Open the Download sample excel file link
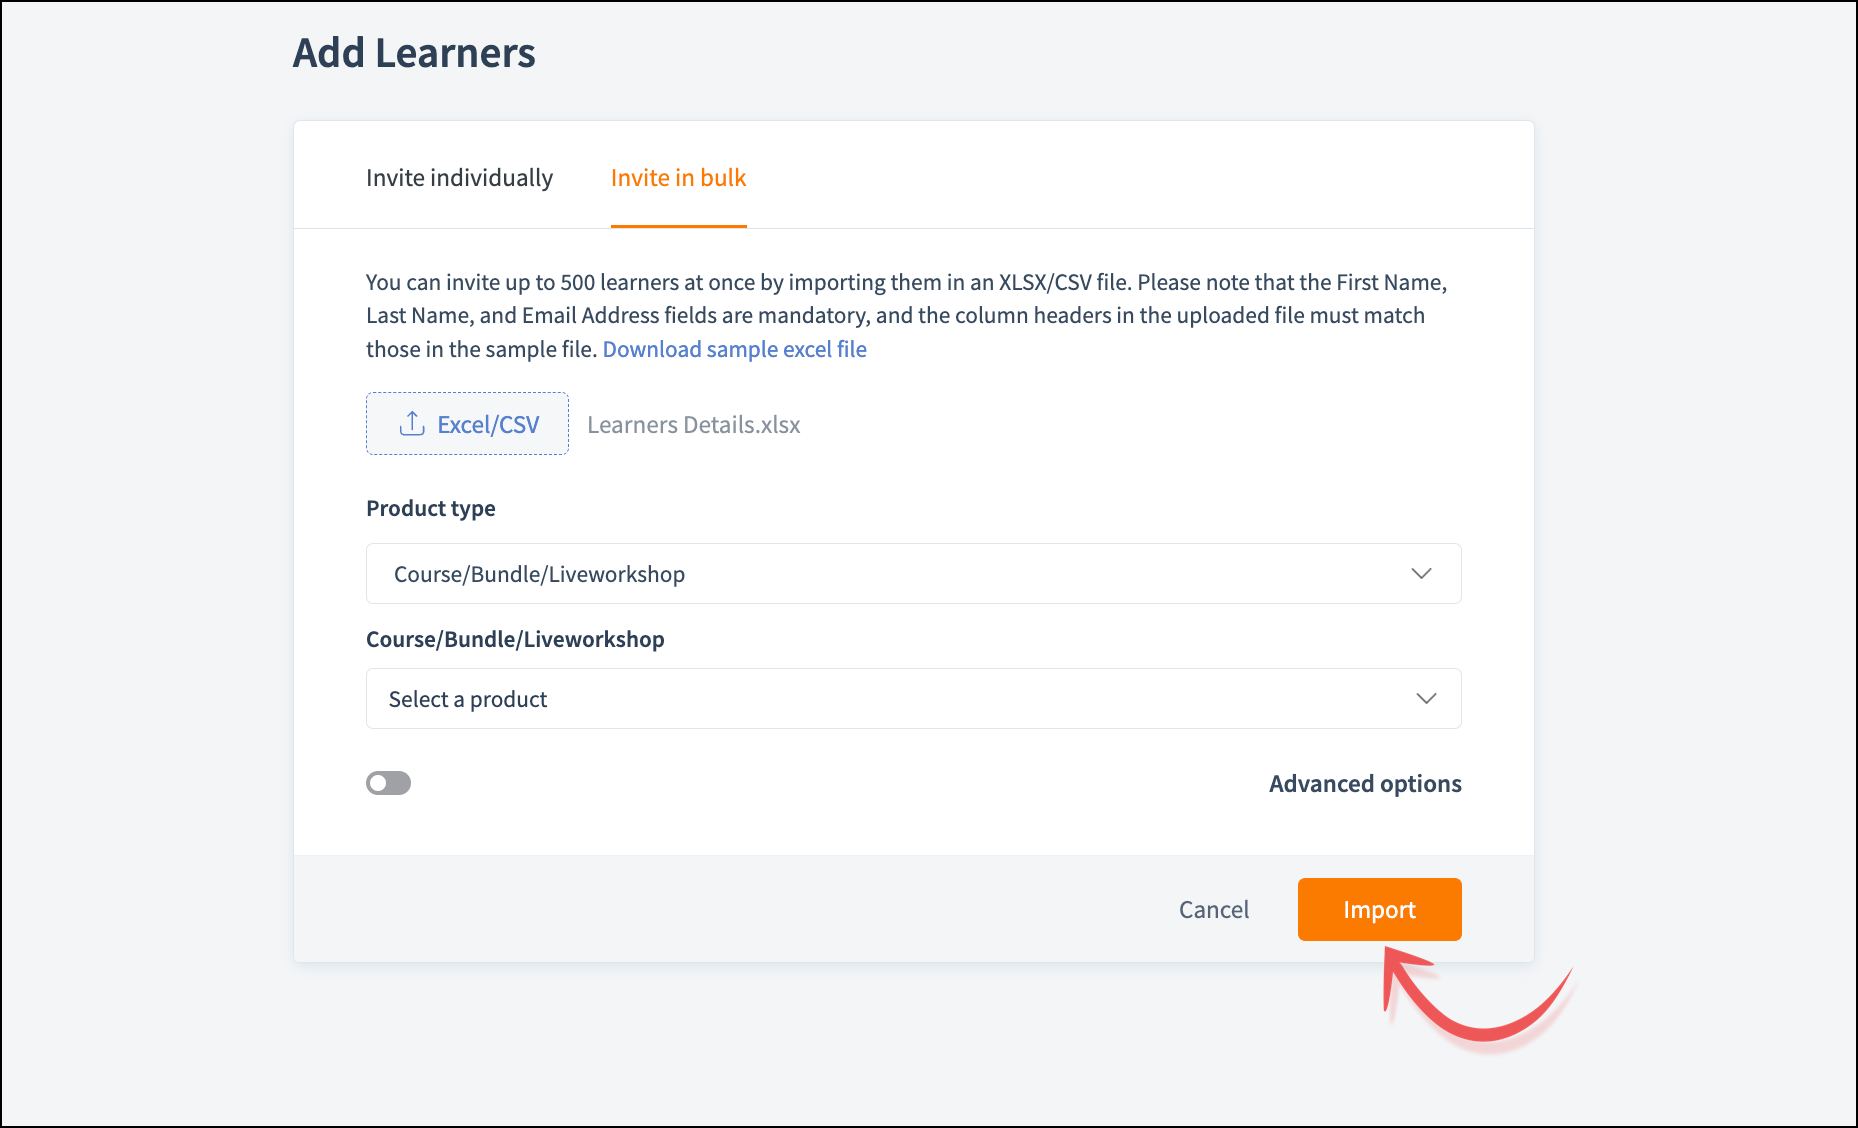This screenshot has width=1858, height=1128. tap(734, 349)
